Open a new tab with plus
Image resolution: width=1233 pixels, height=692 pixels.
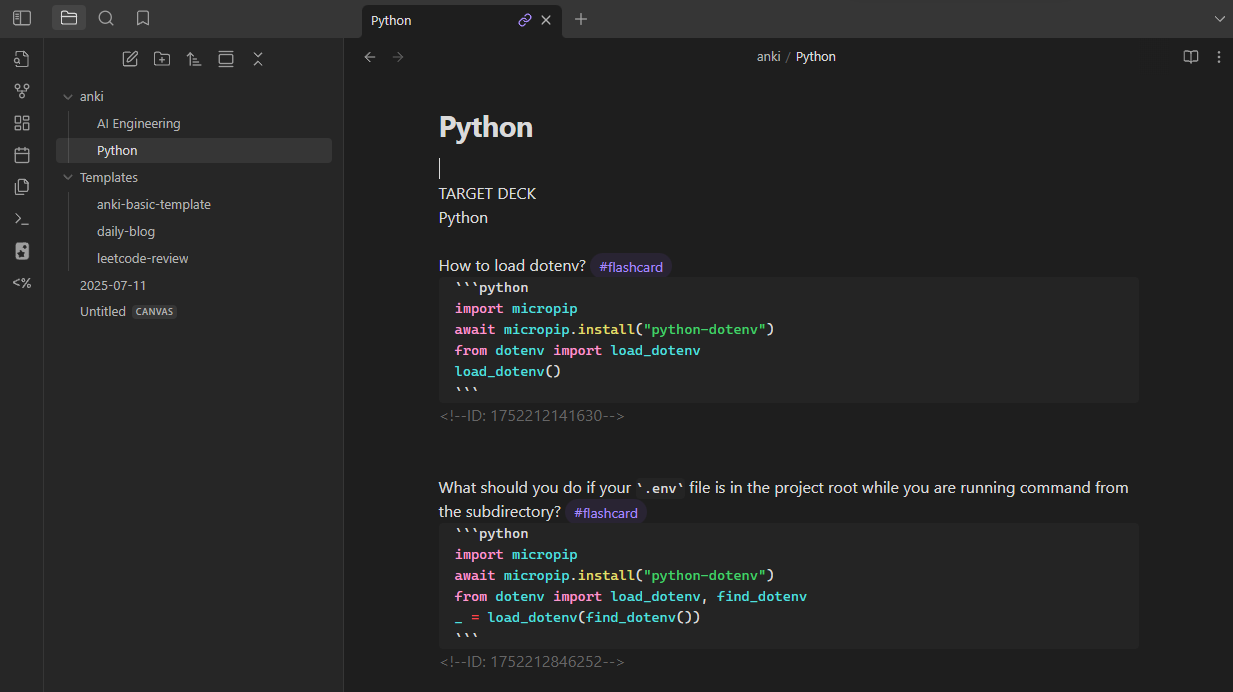pos(581,19)
